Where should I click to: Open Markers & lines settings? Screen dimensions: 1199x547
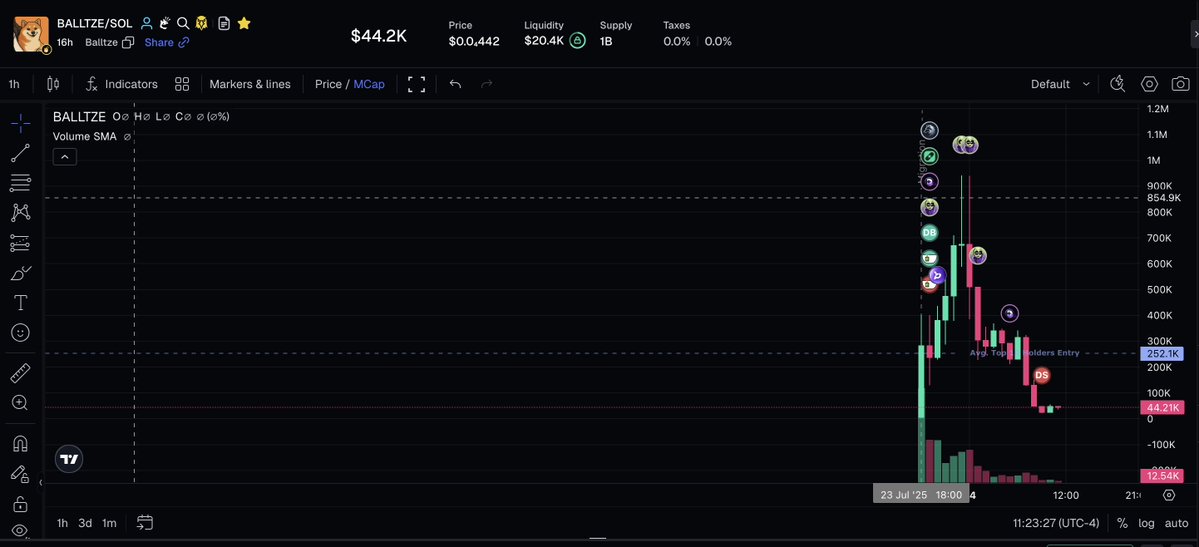250,84
